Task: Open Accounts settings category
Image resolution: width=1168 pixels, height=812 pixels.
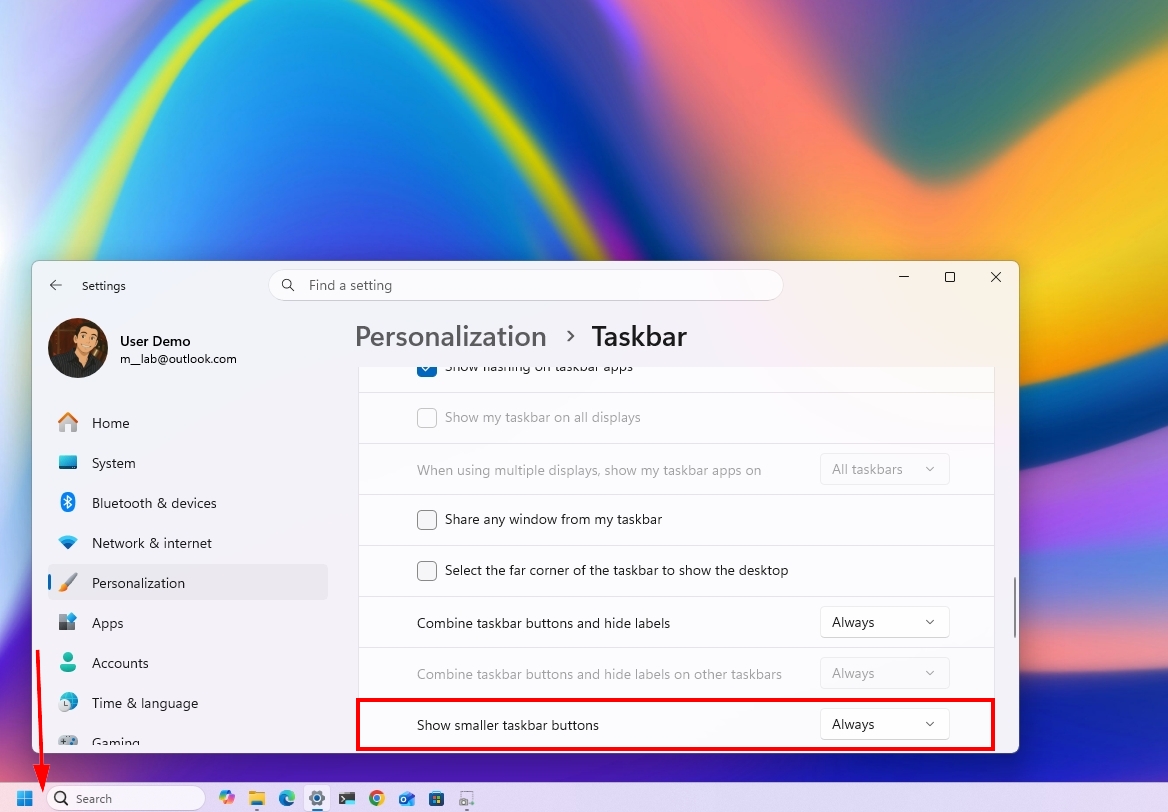Action: (188, 663)
